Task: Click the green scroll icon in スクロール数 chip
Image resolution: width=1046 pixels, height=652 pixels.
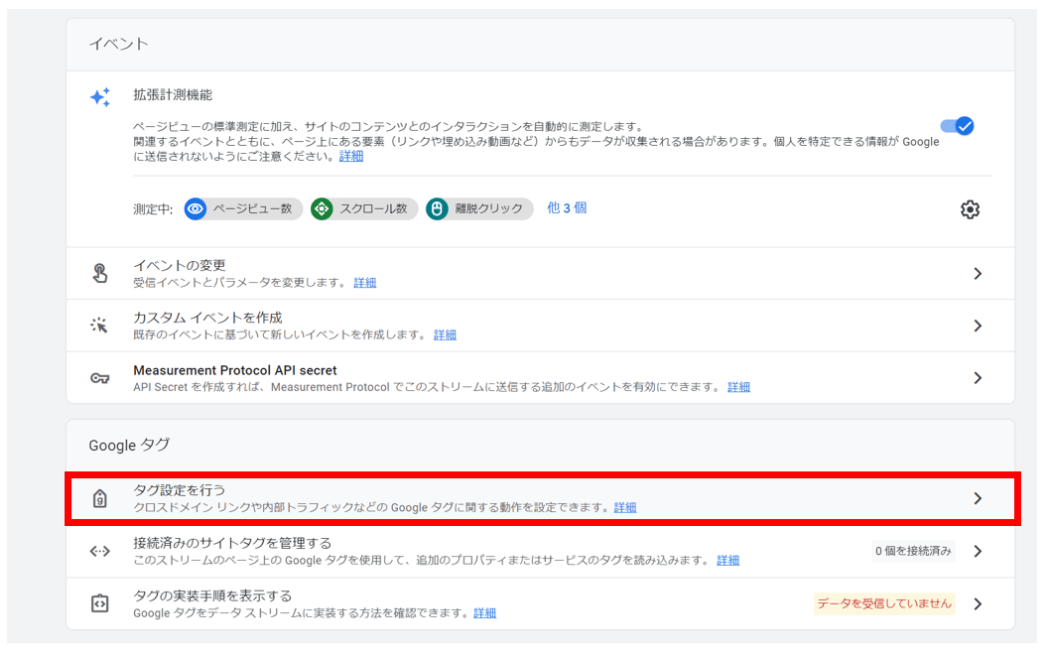Action: point(322,209)
